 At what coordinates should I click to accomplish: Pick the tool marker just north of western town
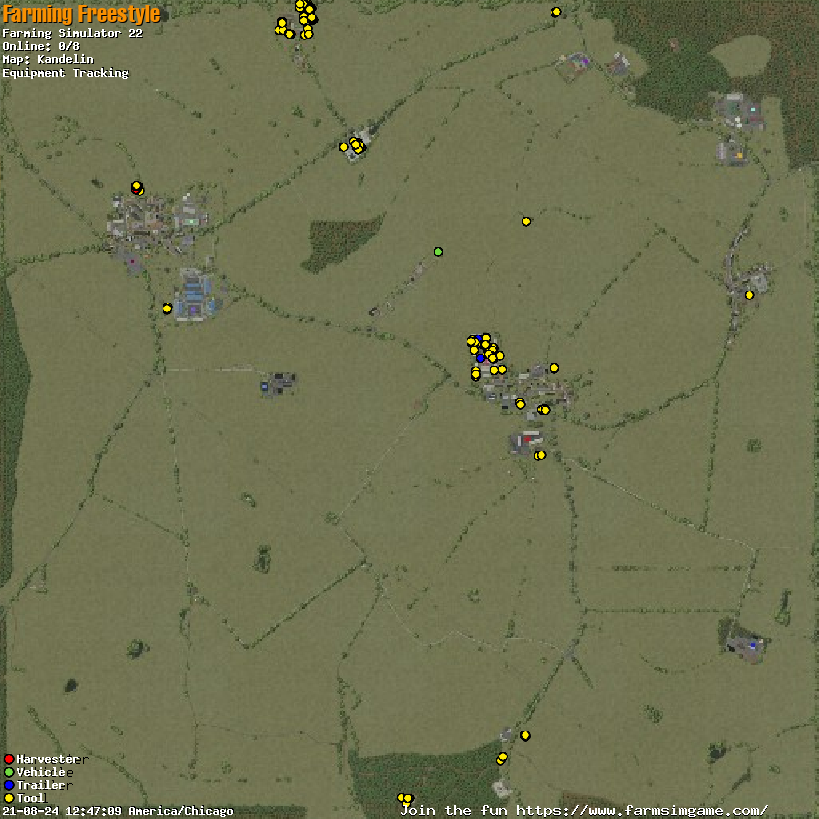[137, 186]
